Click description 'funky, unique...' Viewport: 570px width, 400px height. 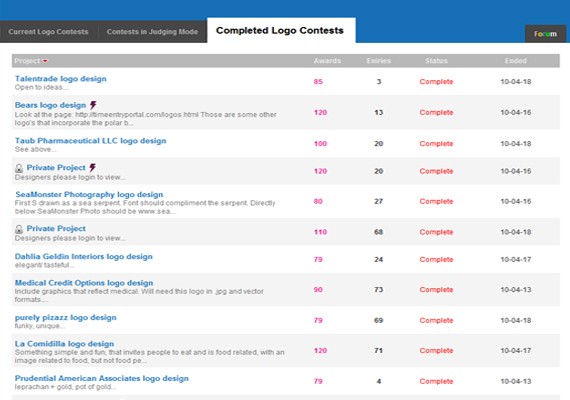click(40, 326)
